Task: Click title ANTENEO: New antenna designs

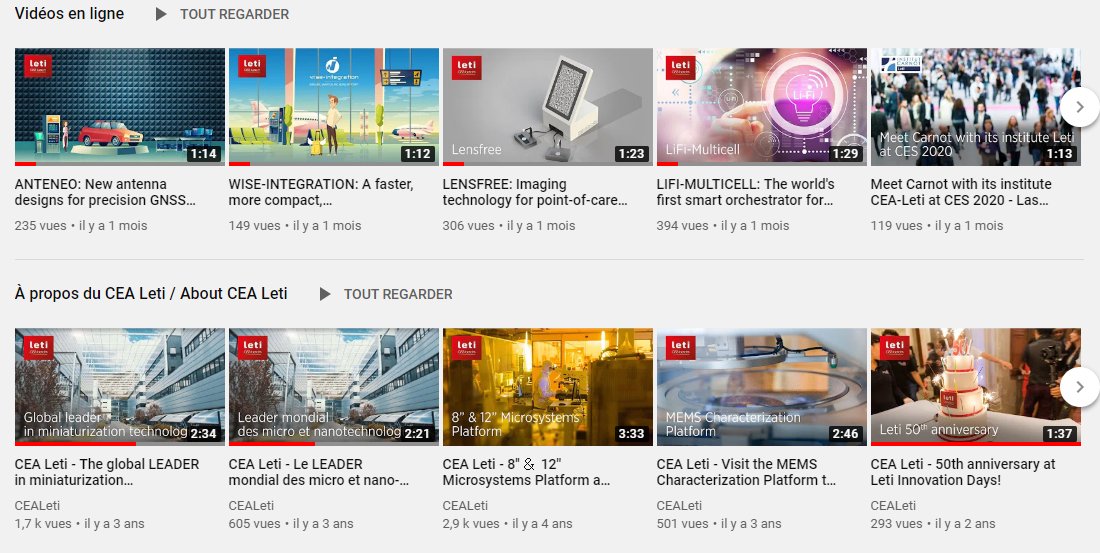Action: click(105, 192)
